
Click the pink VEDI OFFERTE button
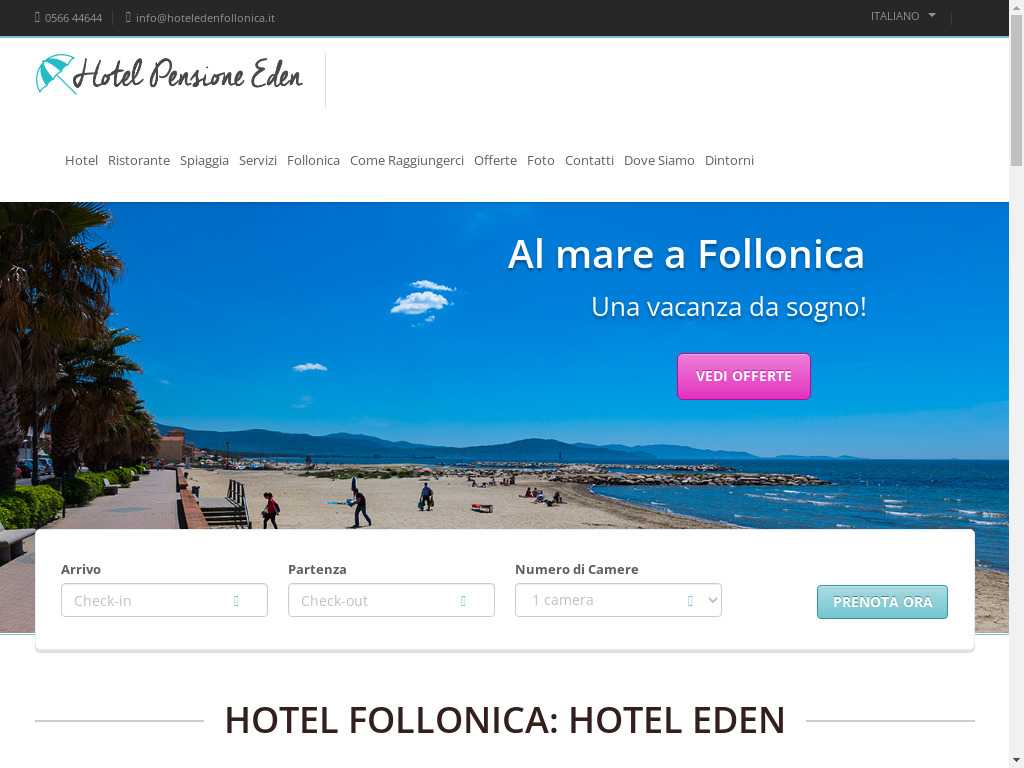pyautogui.click(x=744, y=376)
